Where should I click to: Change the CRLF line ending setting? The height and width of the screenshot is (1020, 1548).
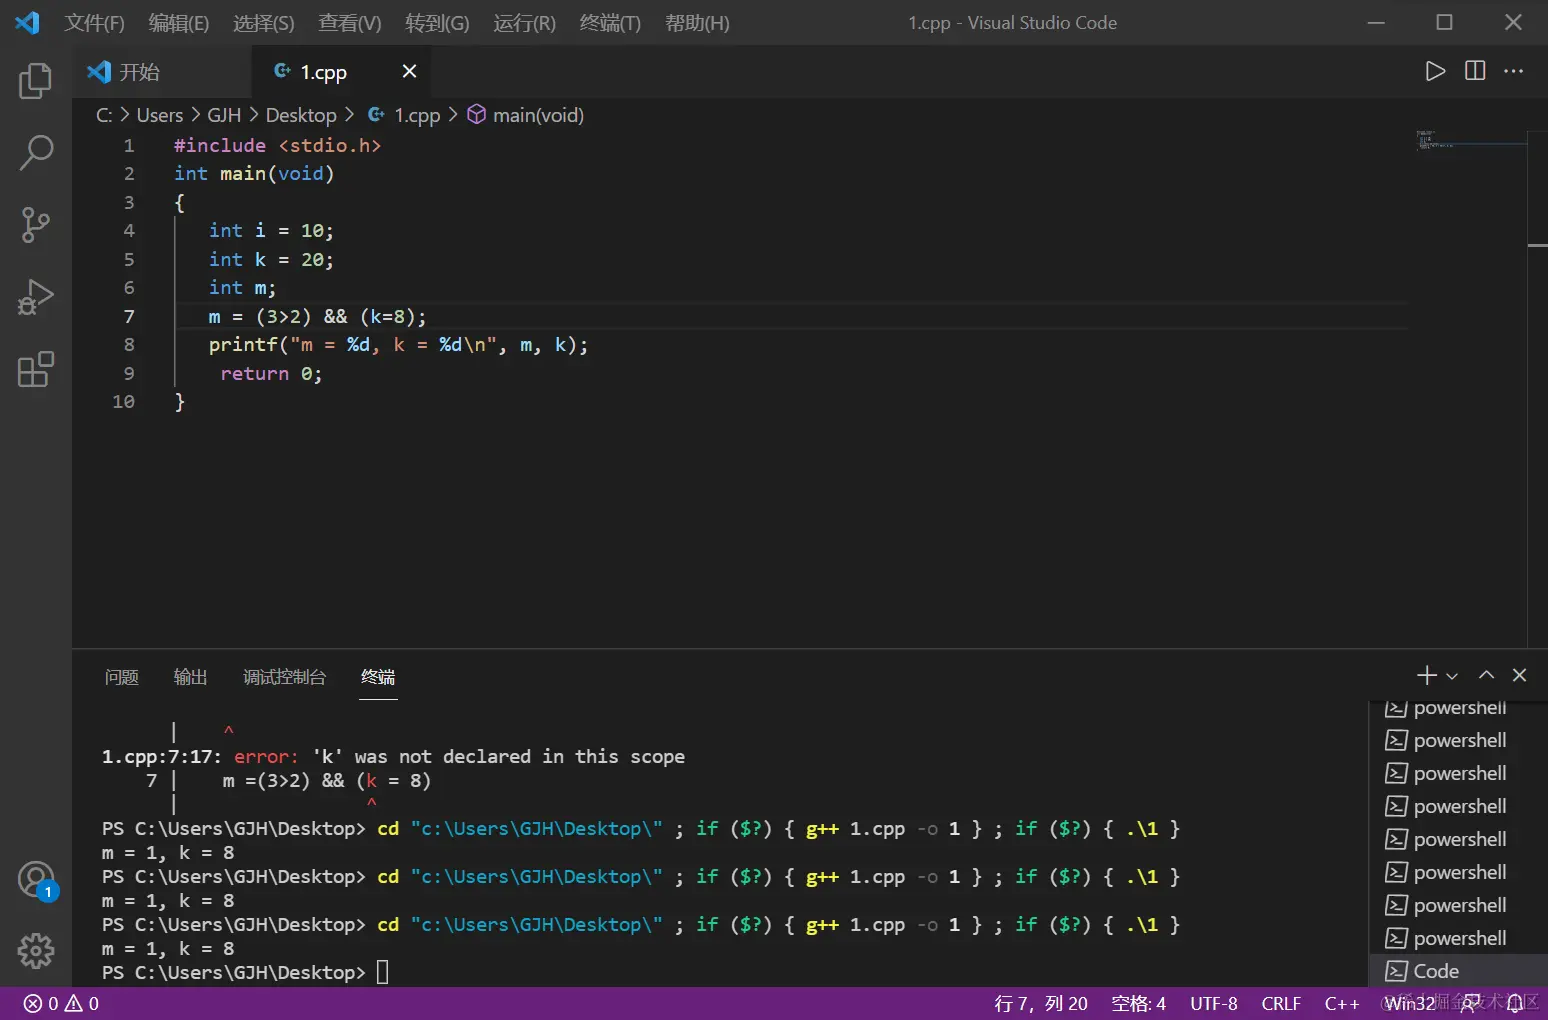[x=1280, y=1003]
